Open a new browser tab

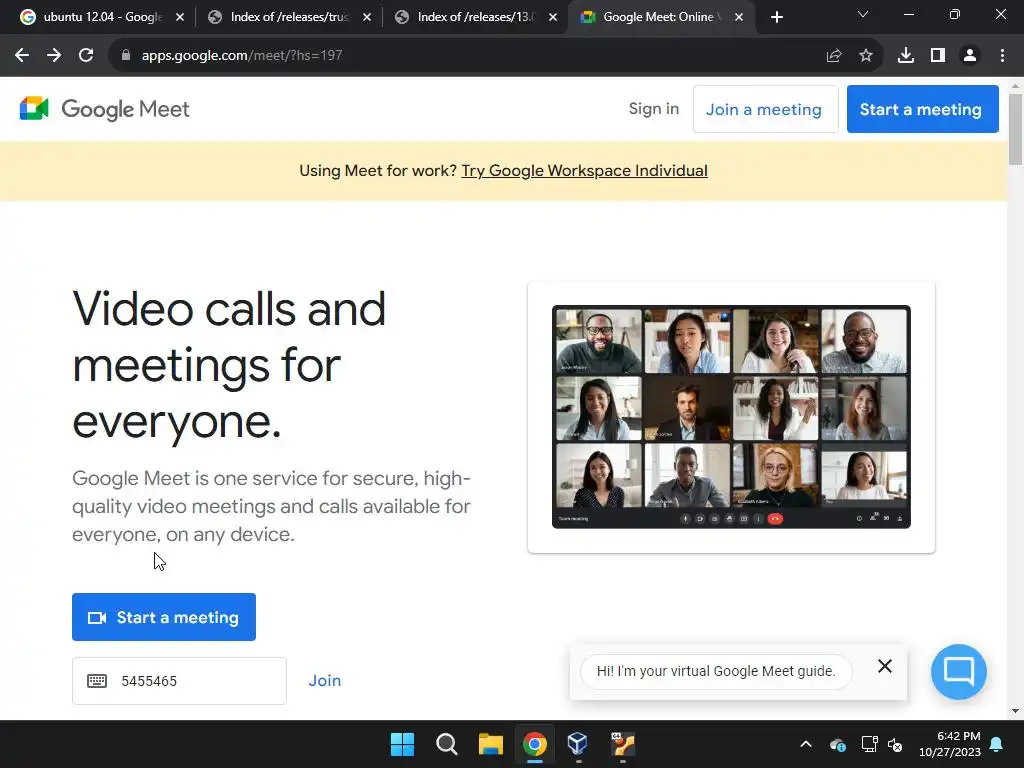(x=776, y=17)
